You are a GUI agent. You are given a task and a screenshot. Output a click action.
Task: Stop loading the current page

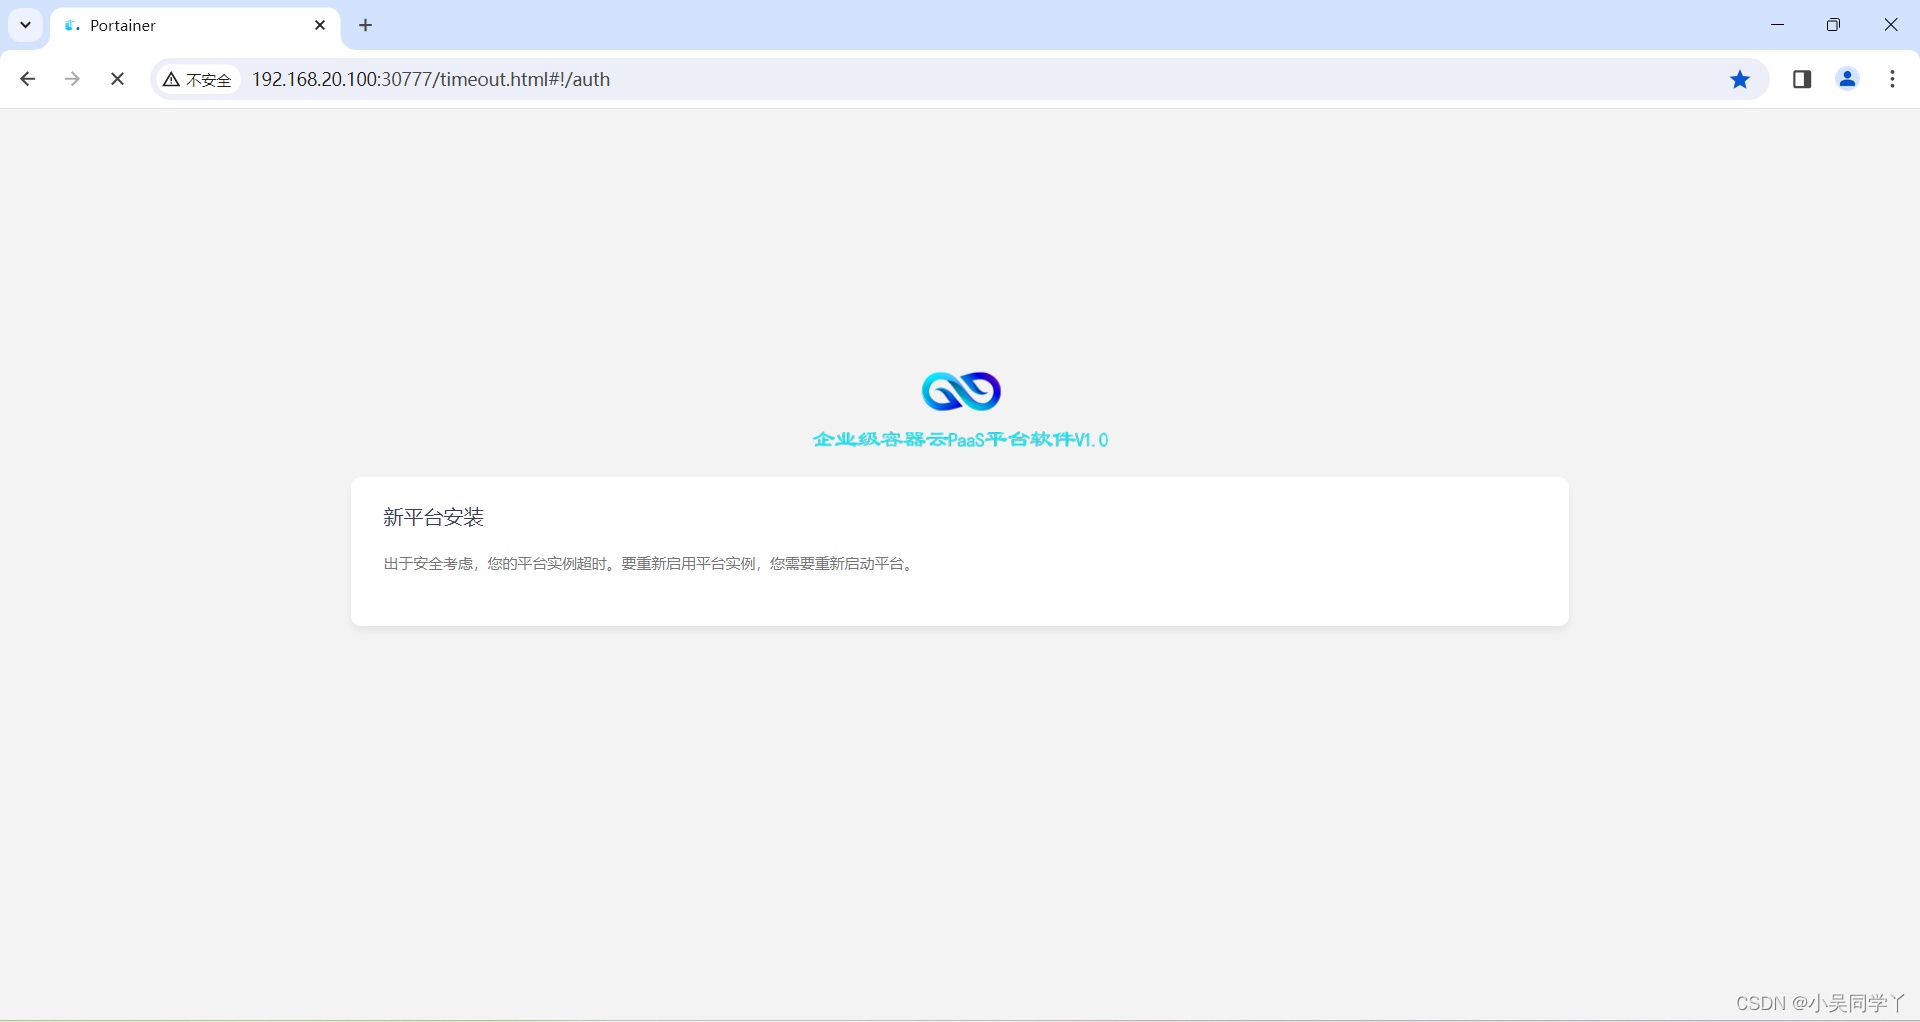(117, 79)
